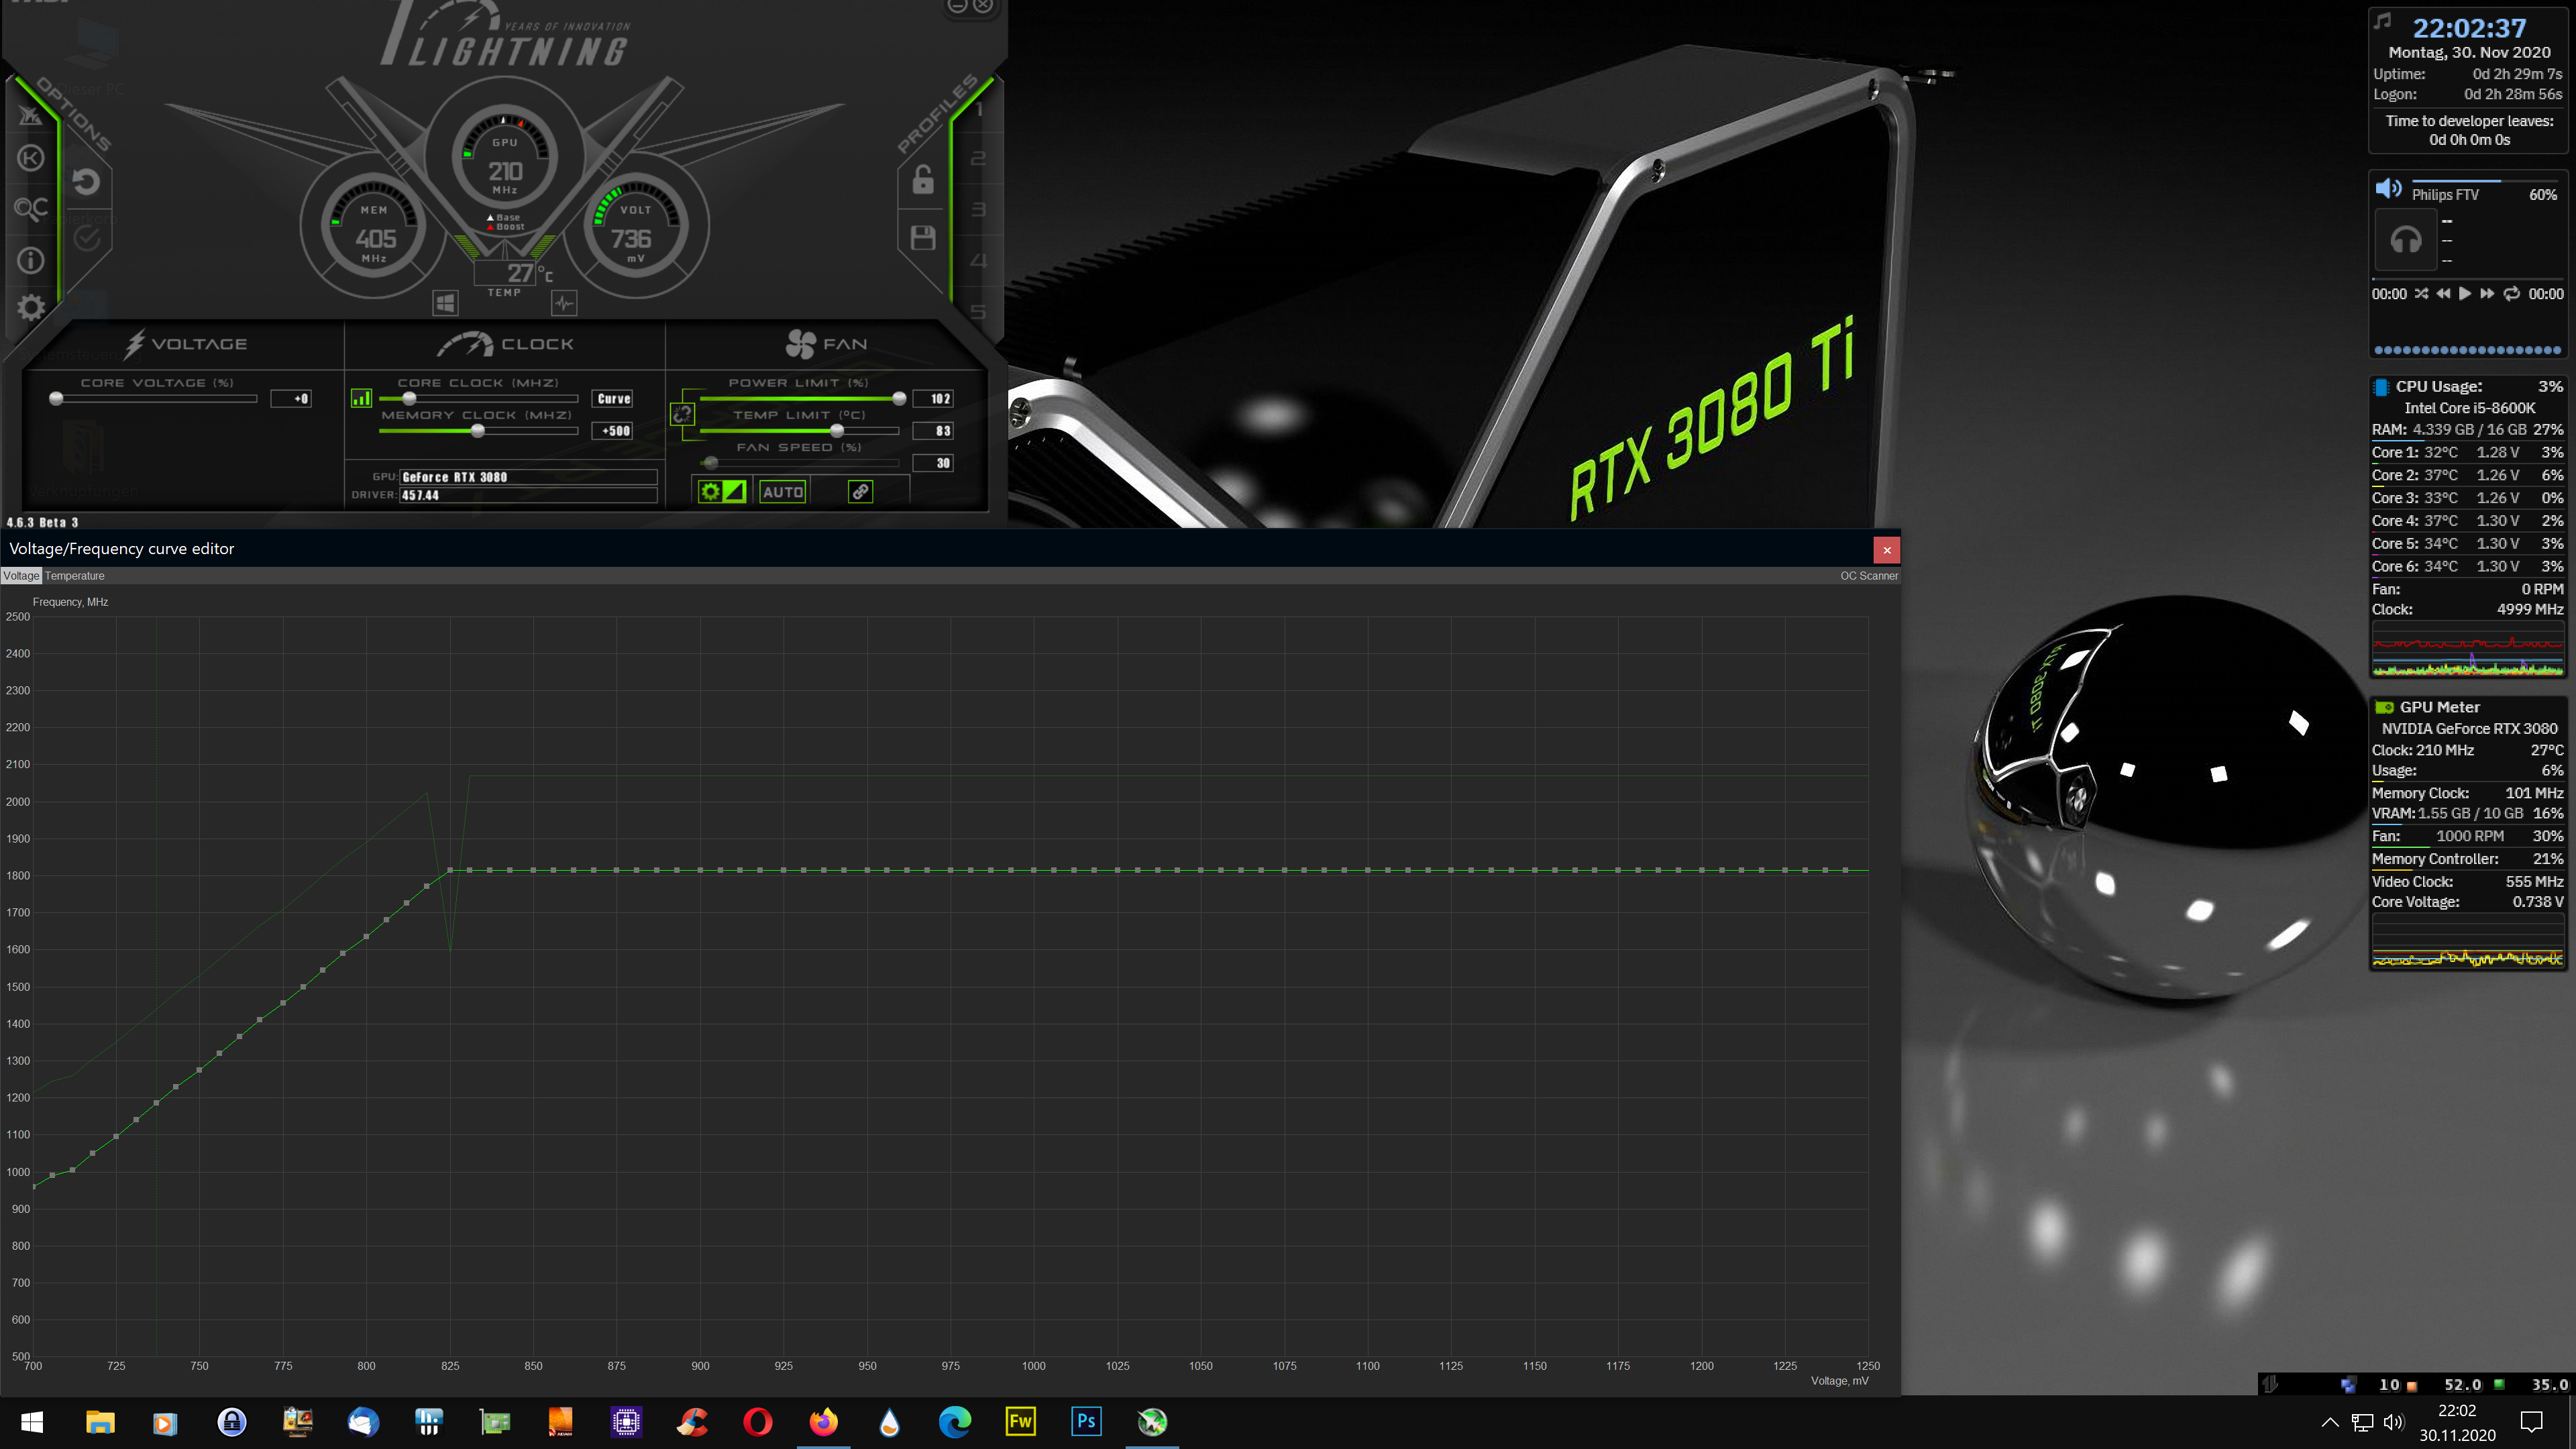This screenshot has width=2576, height=1449.
Task: Click the Temp Limit slider handle
Action: point(837,430)
